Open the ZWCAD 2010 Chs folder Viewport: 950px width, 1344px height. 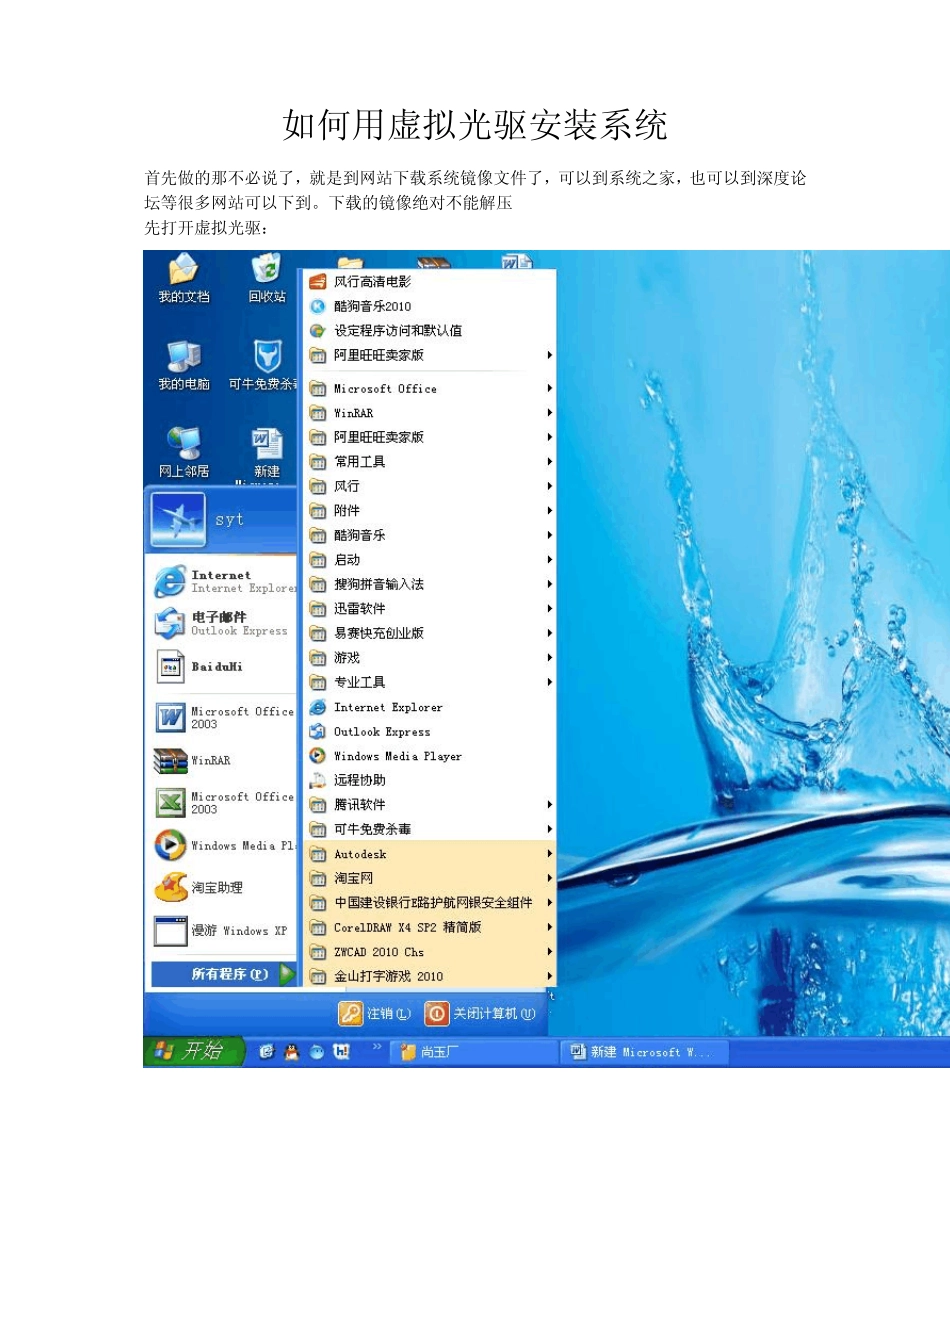point(430,953)
